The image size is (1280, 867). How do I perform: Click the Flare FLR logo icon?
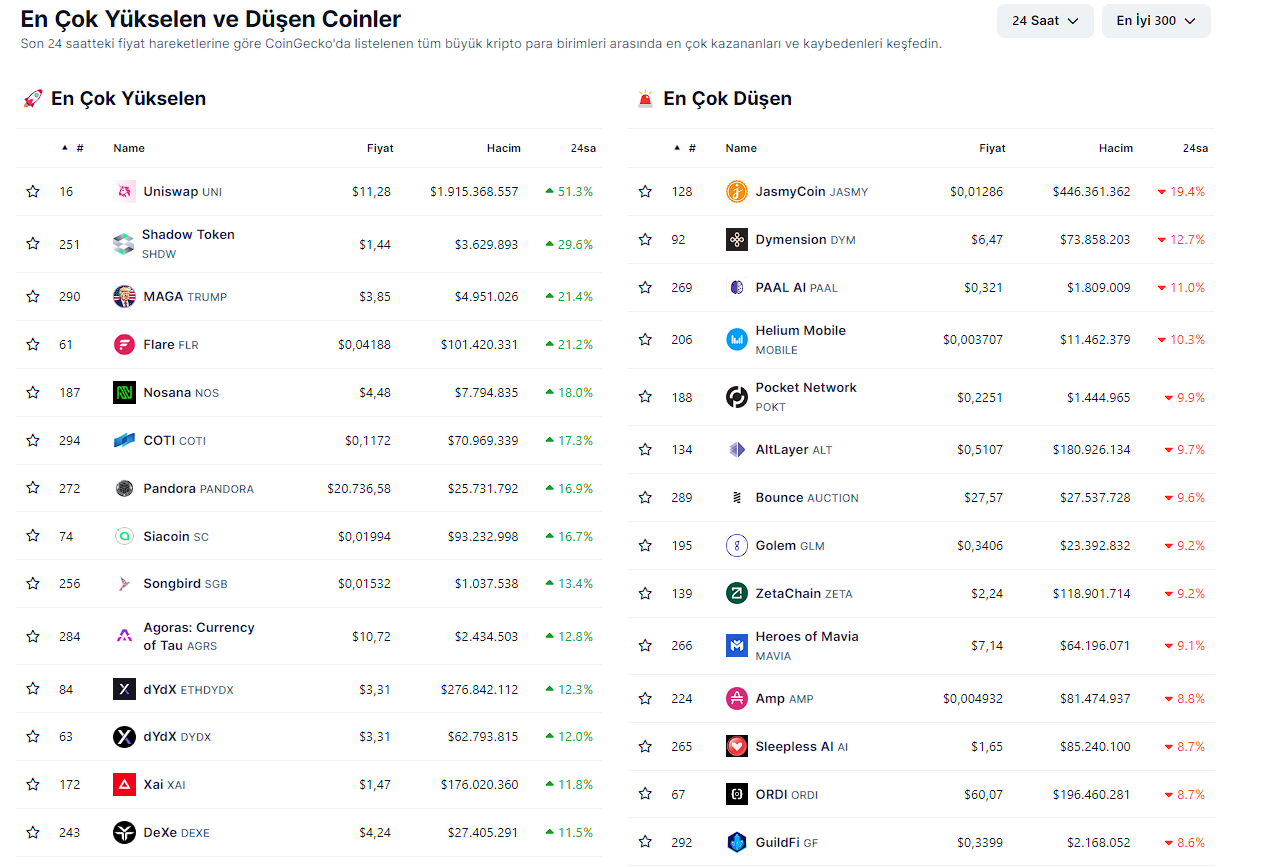click(x=124, y=345)
